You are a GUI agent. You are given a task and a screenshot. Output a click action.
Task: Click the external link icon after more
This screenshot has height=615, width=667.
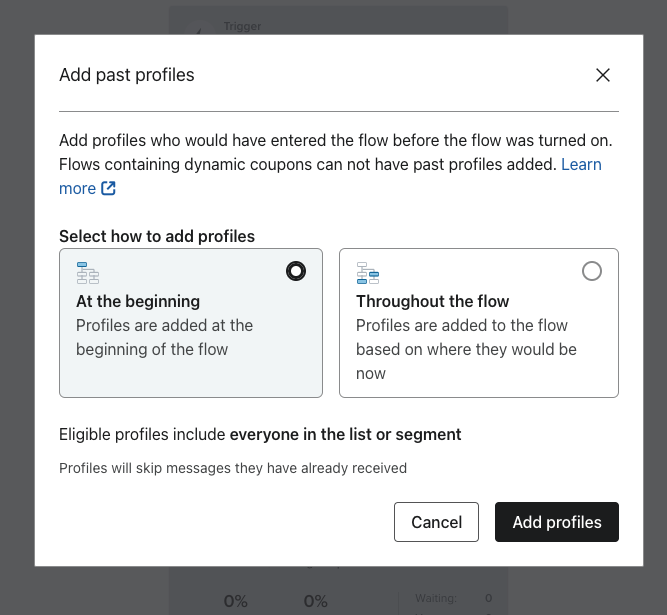pos(108,188)
